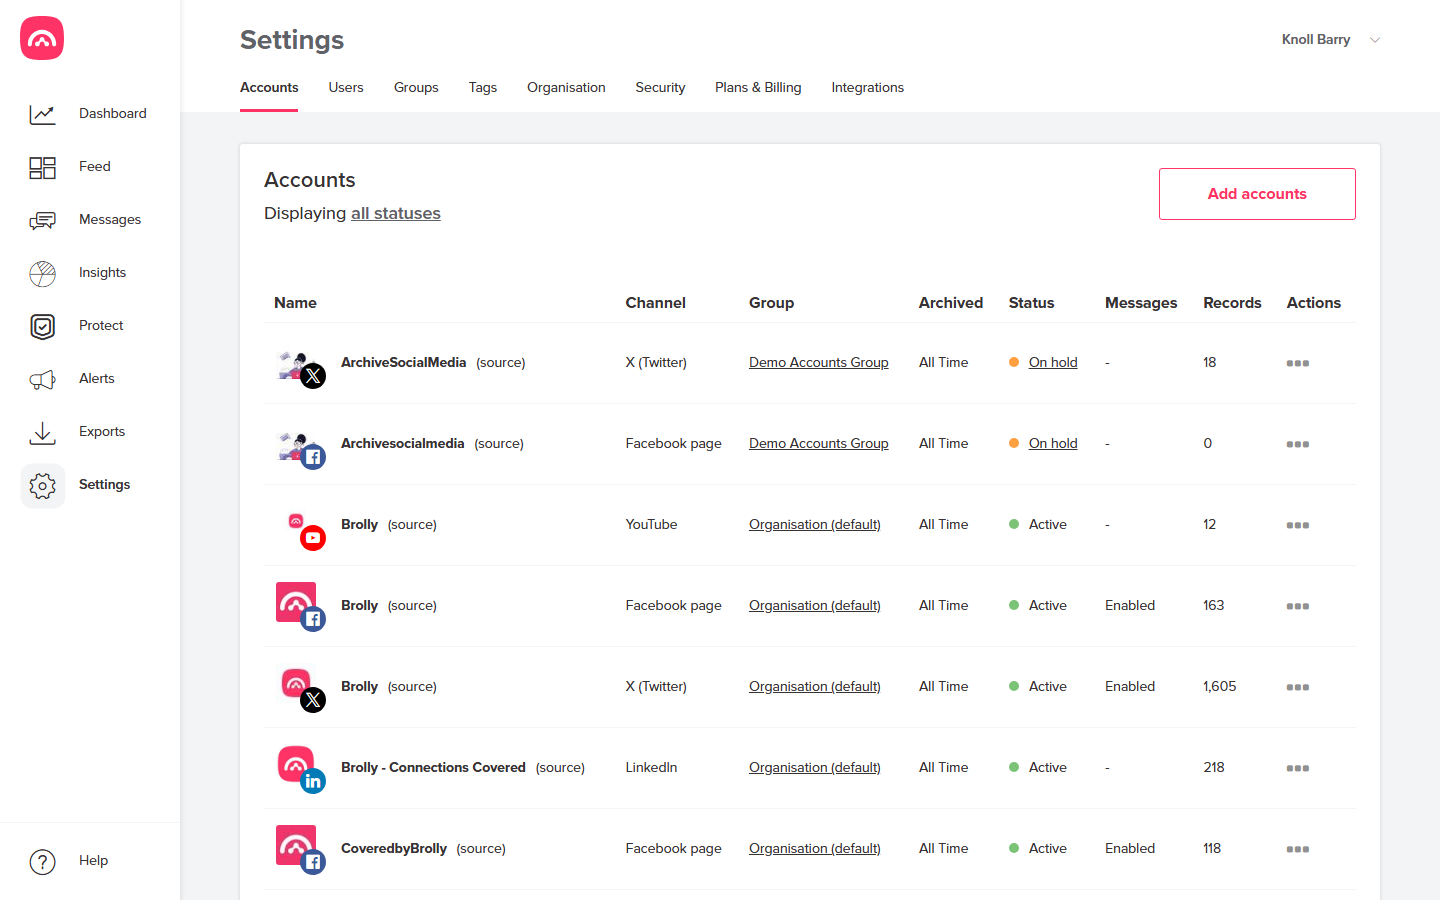Open actions menu for Brolly Facebook page

click(x=1298, y=606)
